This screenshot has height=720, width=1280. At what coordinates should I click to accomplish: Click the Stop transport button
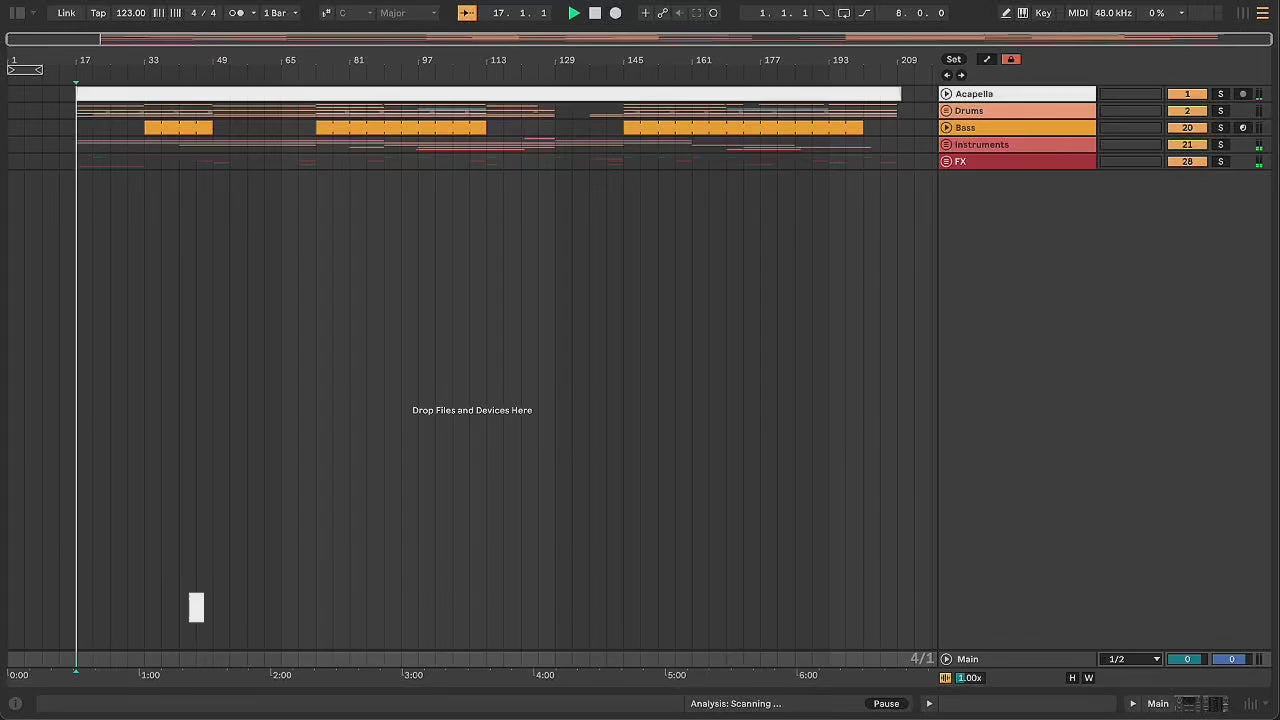pos(595,13)
